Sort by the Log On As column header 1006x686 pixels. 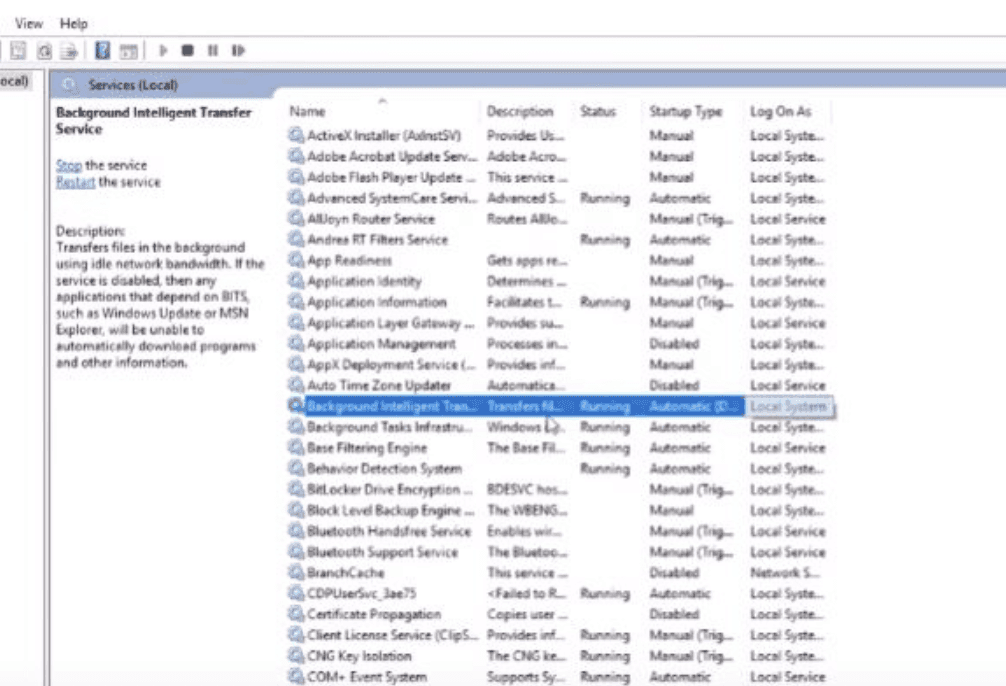[788, 111]
